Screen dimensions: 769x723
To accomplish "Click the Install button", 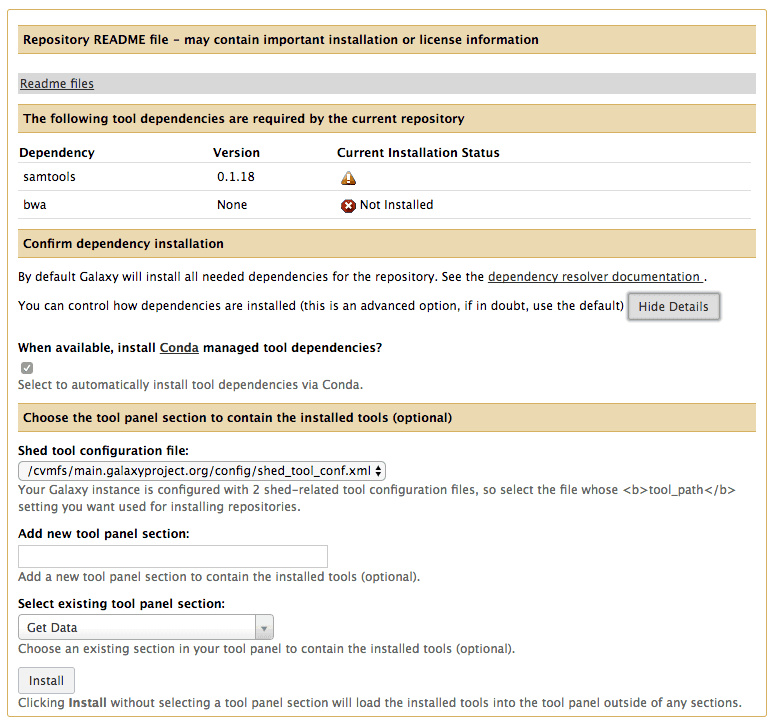I will coord(46,681).
